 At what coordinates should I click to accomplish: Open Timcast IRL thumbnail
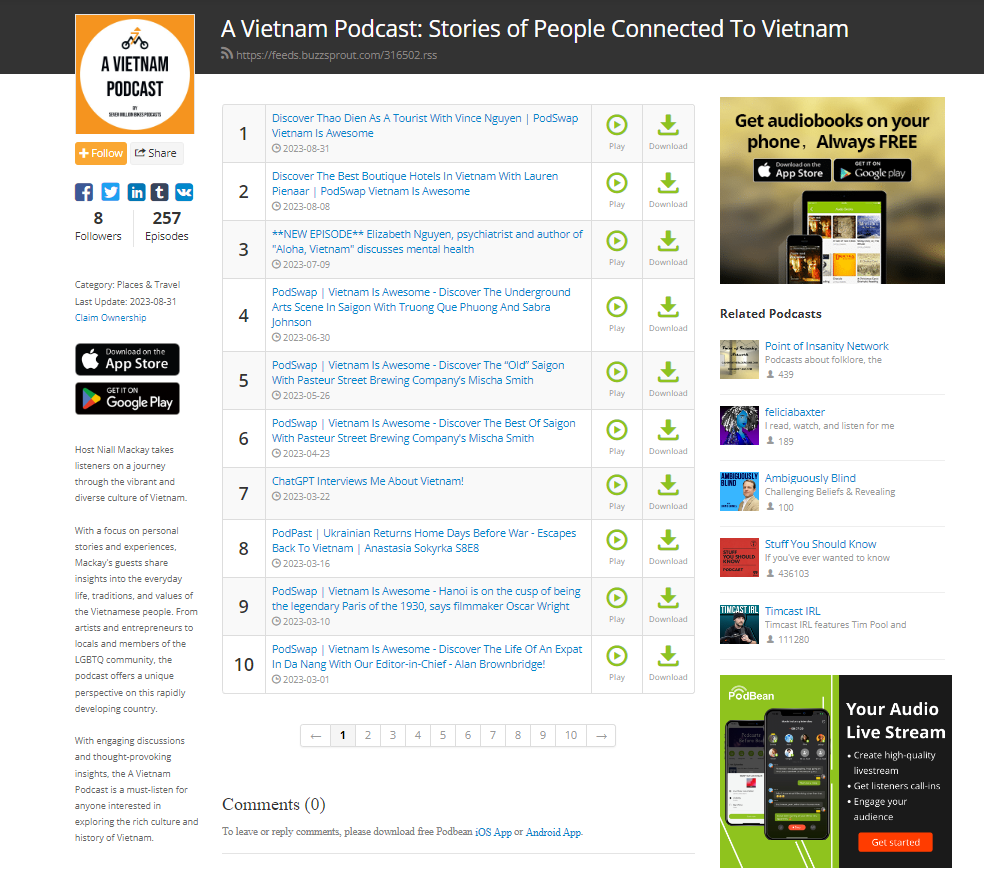(739, 624)
